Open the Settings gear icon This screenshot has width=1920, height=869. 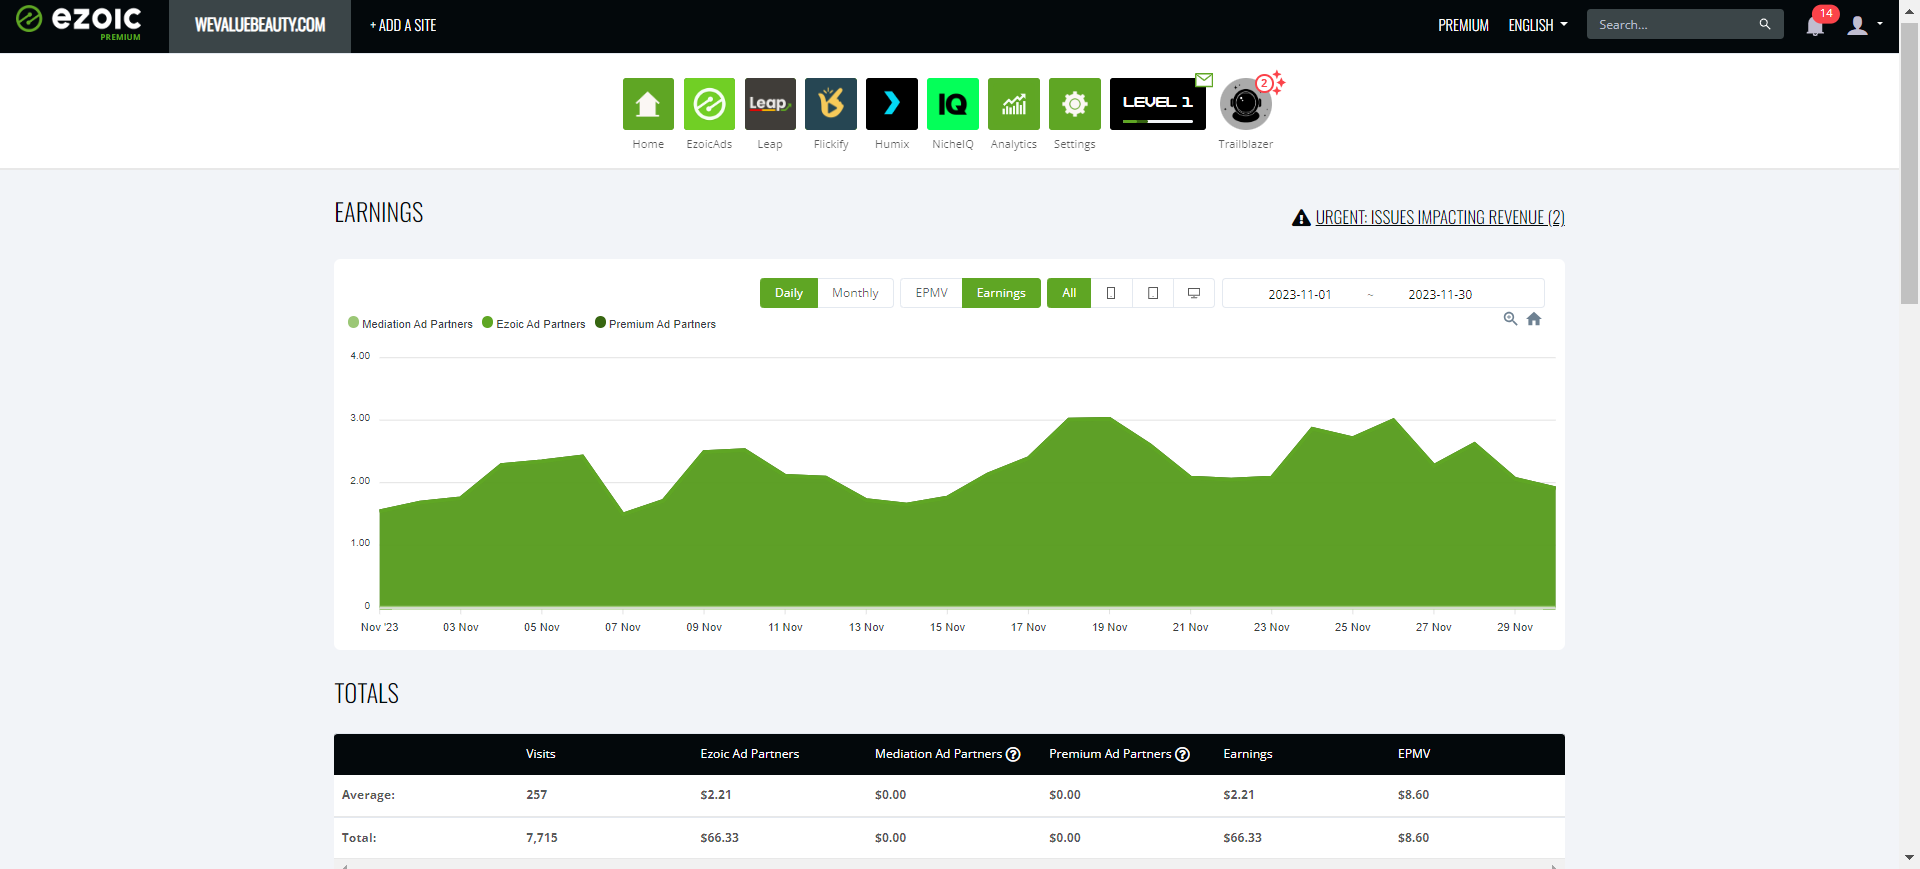coord(1075,104)
